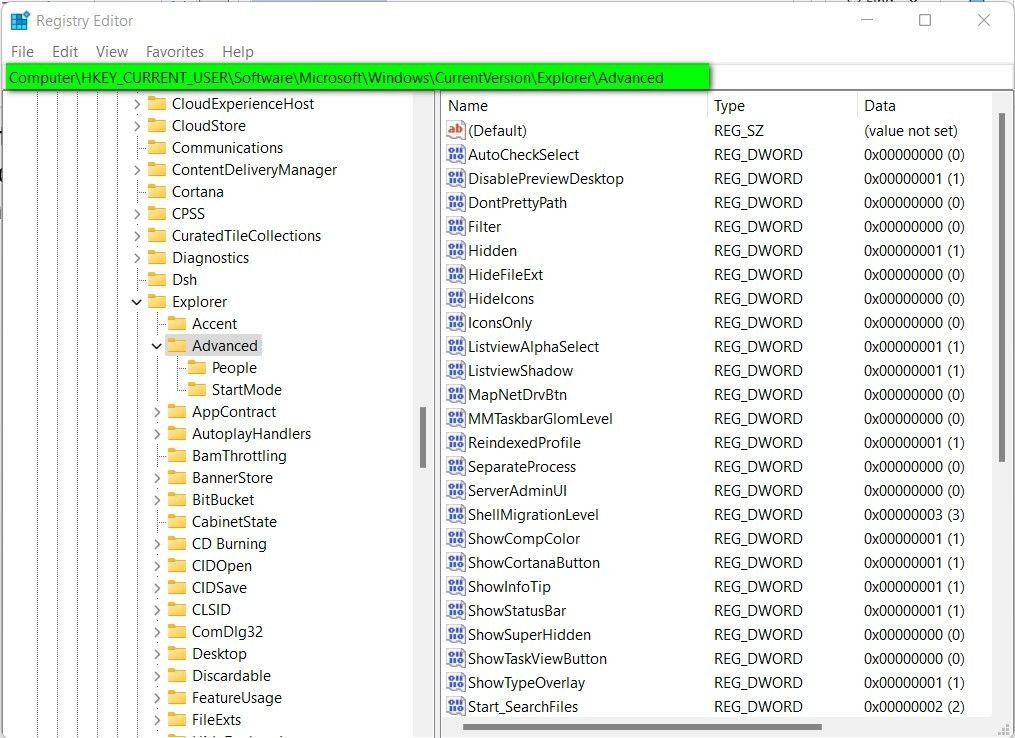The width and height of the screenshot is (1015, 738).
Task: Select the AutoplayHandlers key
Action: 251,434
